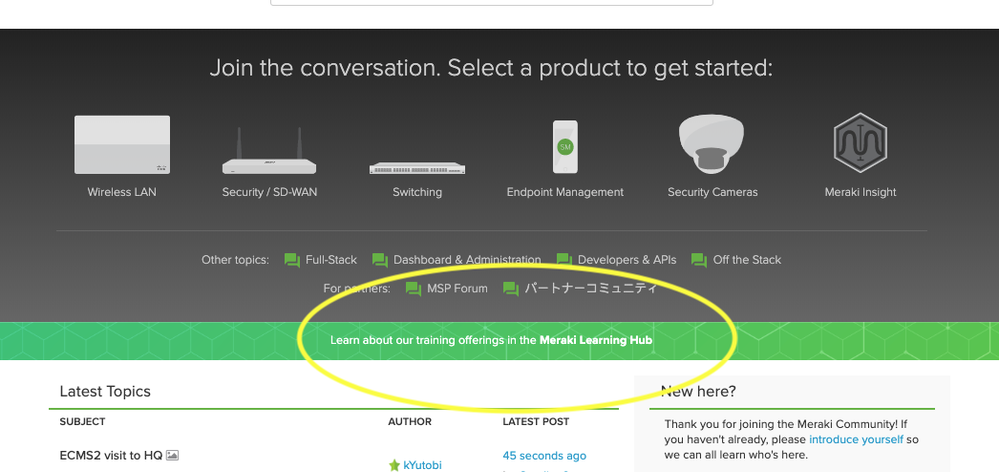Select the Wireless LAN product icon
The image size is (999, 472).
(122, 145)
